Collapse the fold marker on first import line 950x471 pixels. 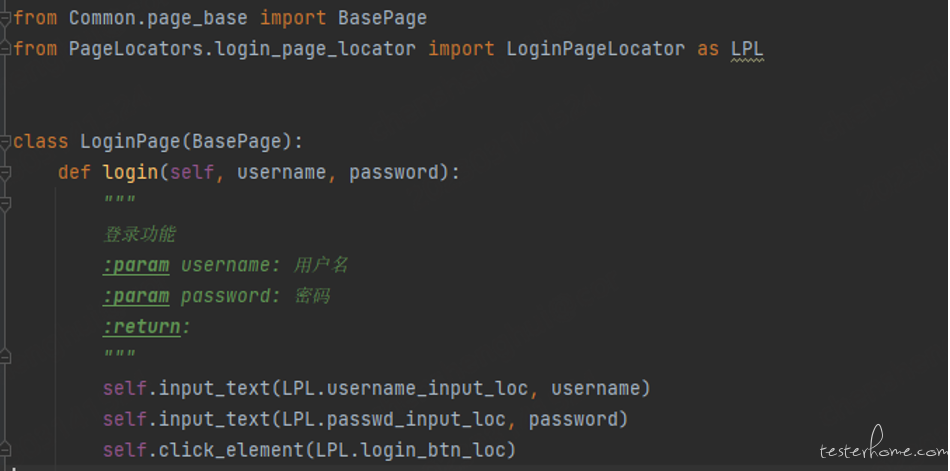[5, 18]
